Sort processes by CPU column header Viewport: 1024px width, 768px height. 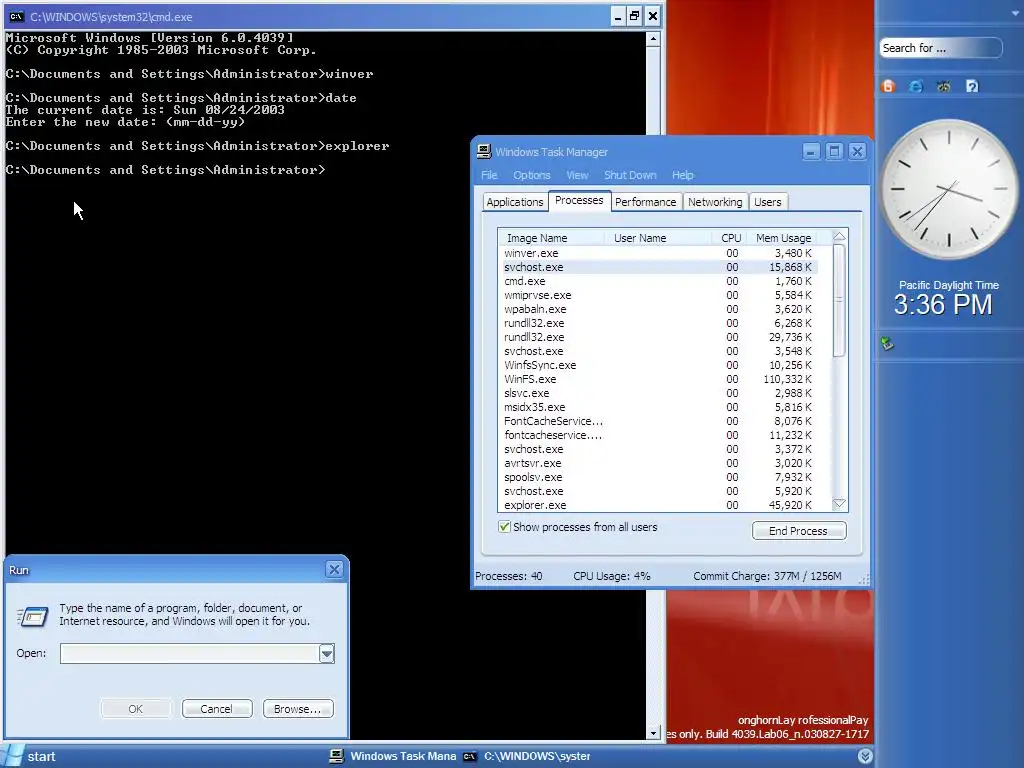point(728,238)
